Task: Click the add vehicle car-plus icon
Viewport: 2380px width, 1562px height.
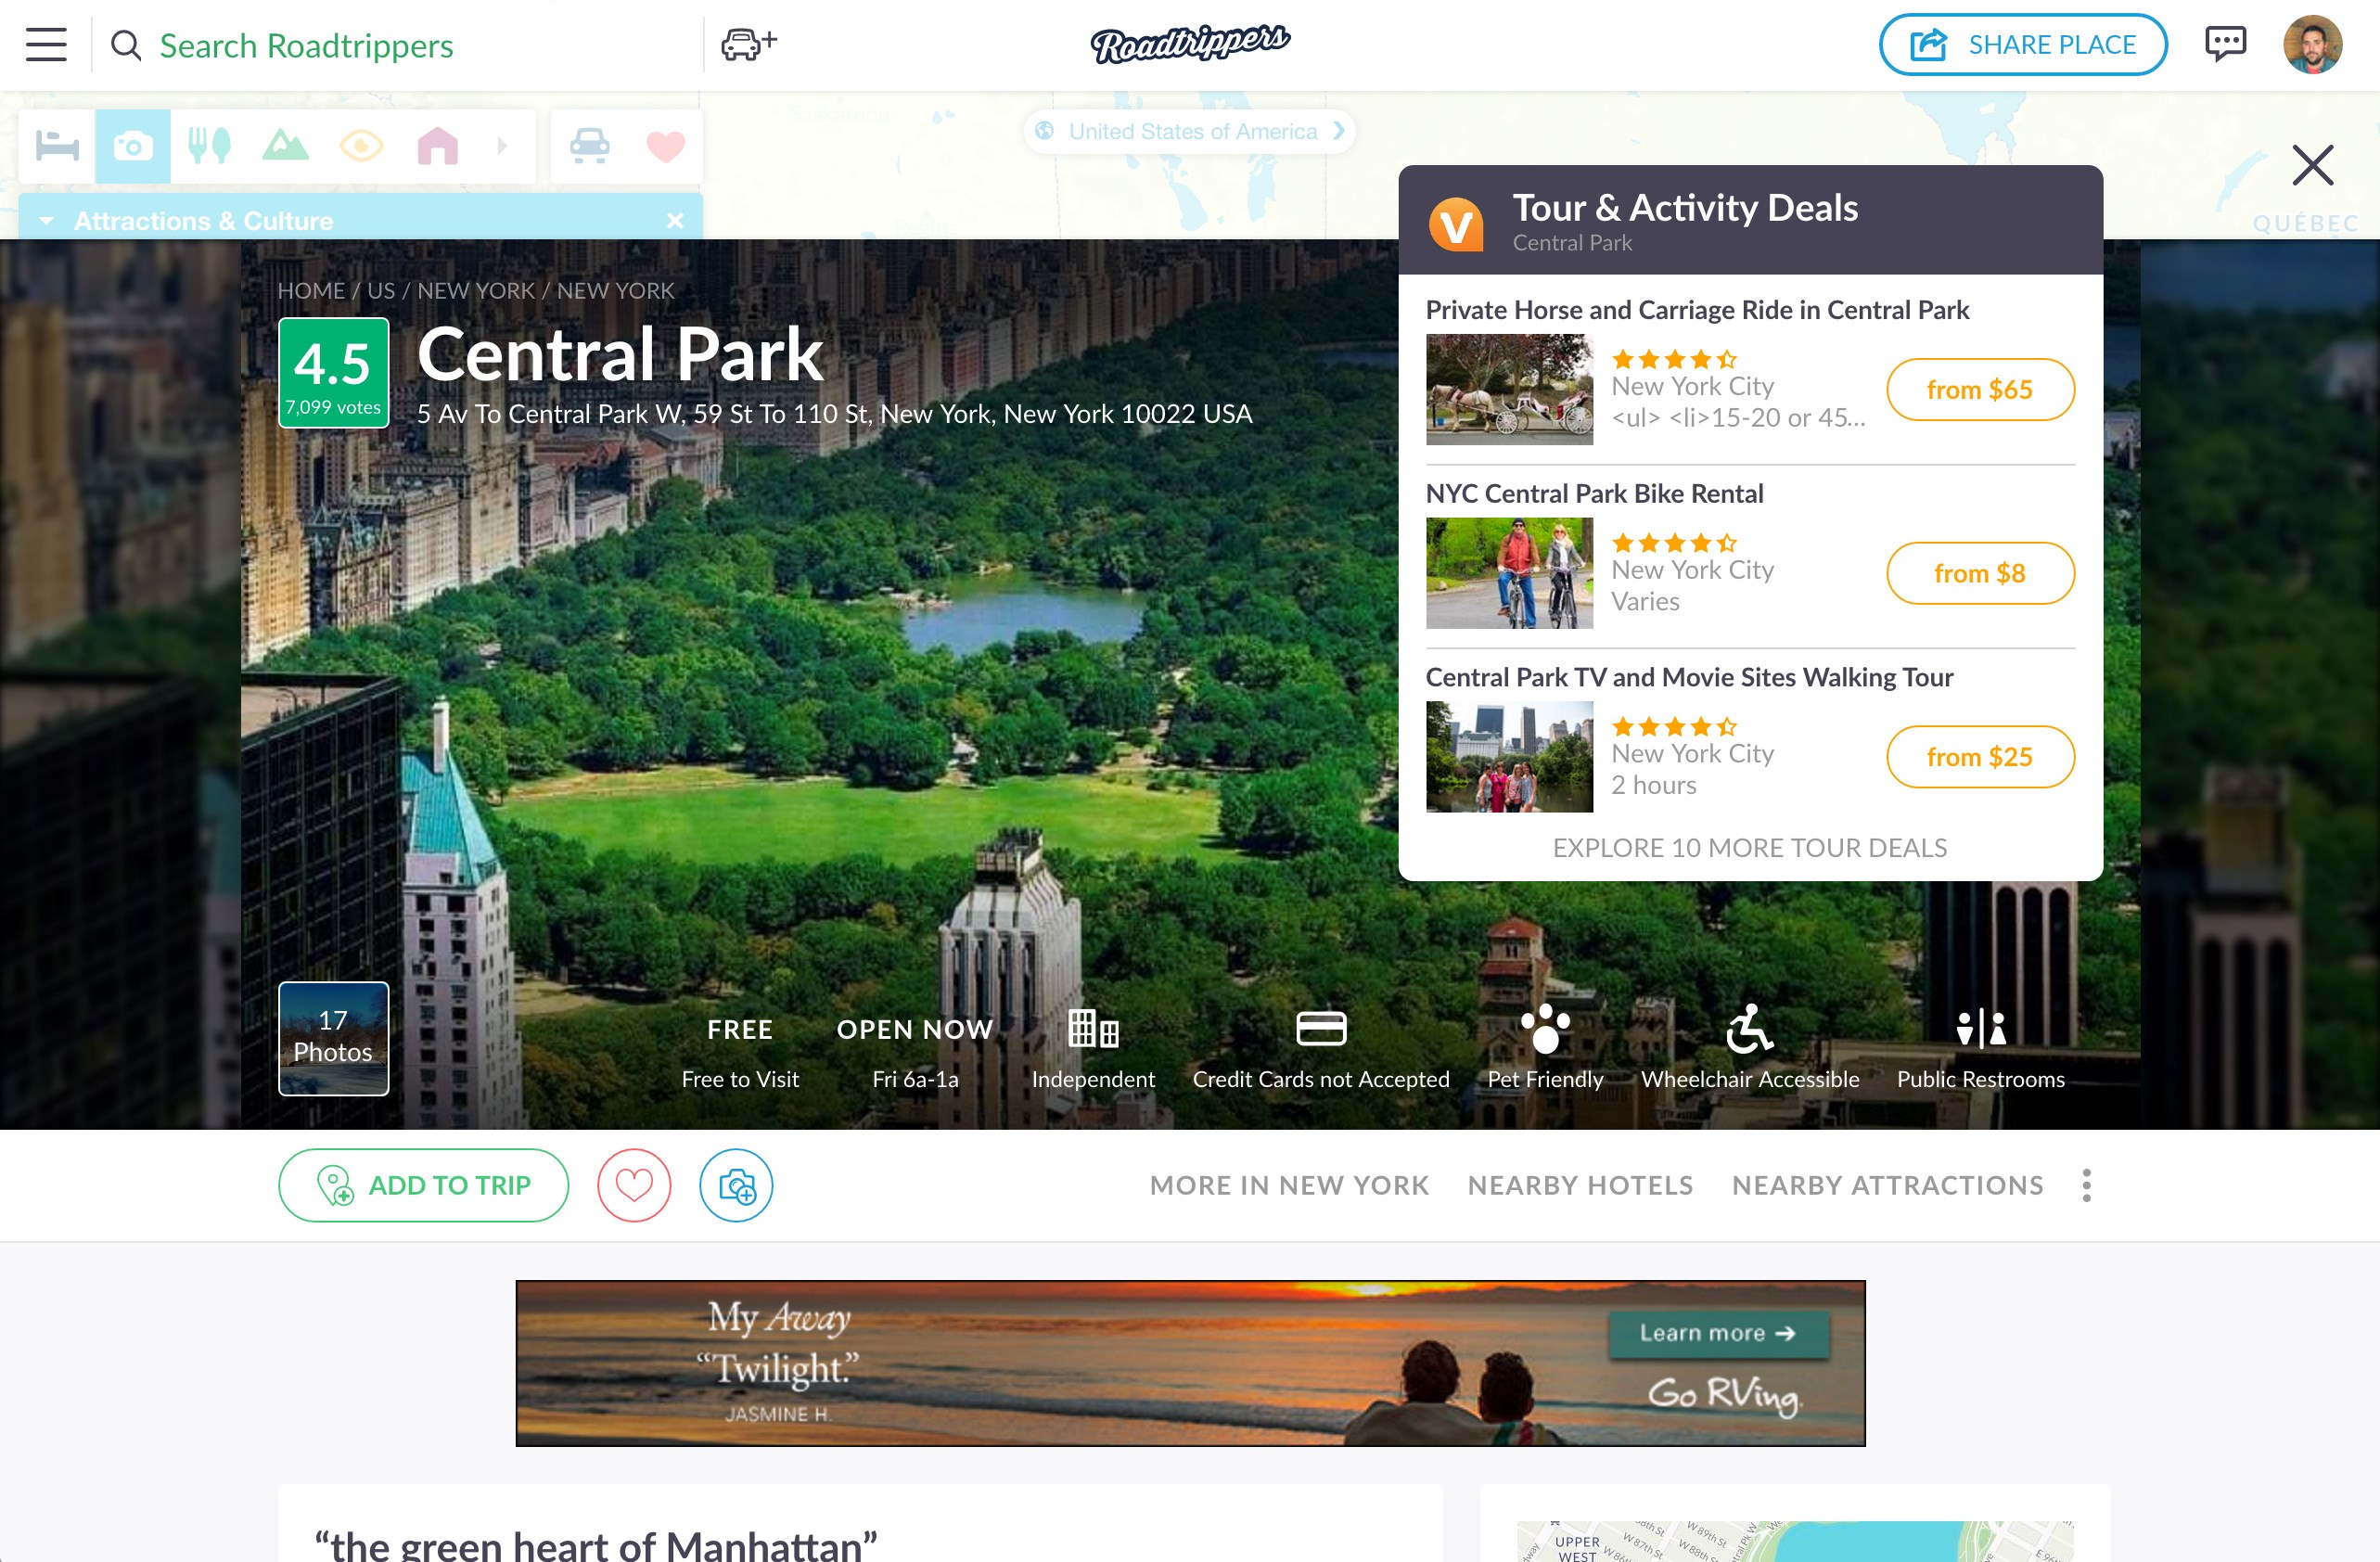Action: tap(749, 44)
